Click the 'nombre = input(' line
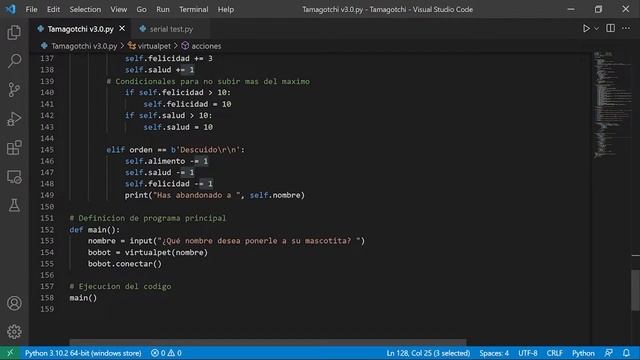640x360 pixels. [x=227, y=241]
